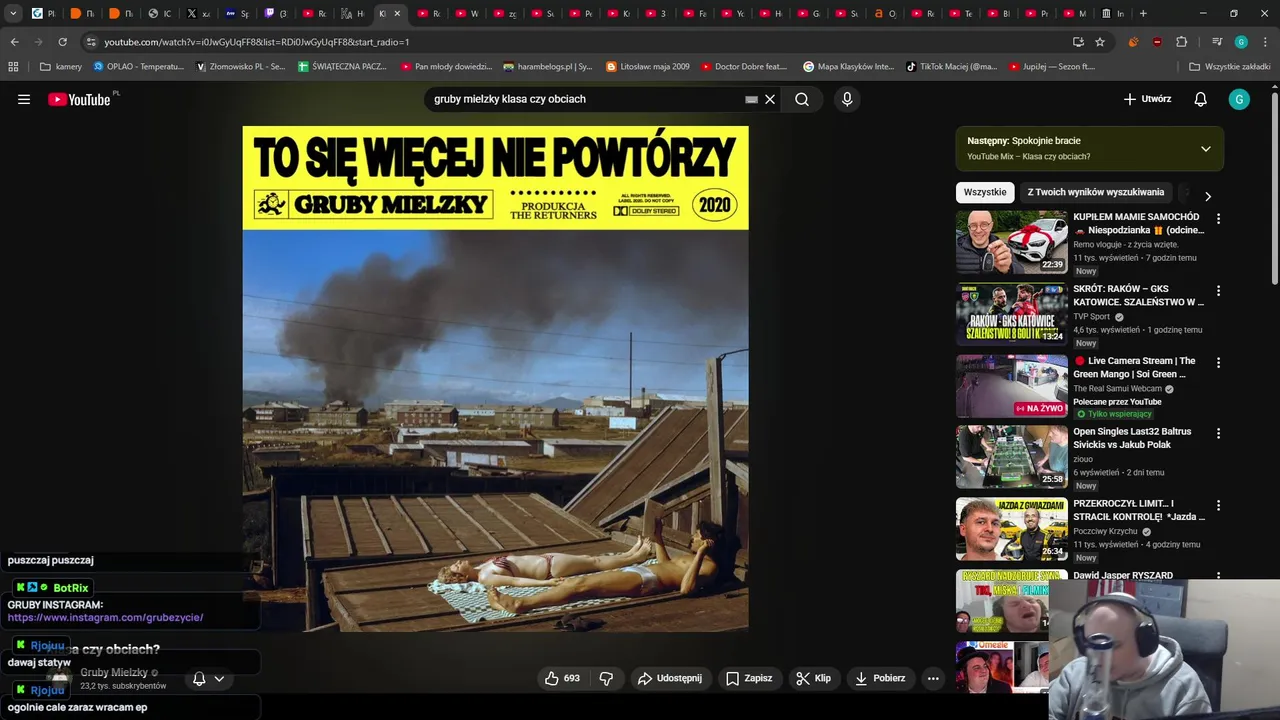Screen dimensions: 1280x720
Task: Select the Wszystkie filter chip
Action: (985, 192)
